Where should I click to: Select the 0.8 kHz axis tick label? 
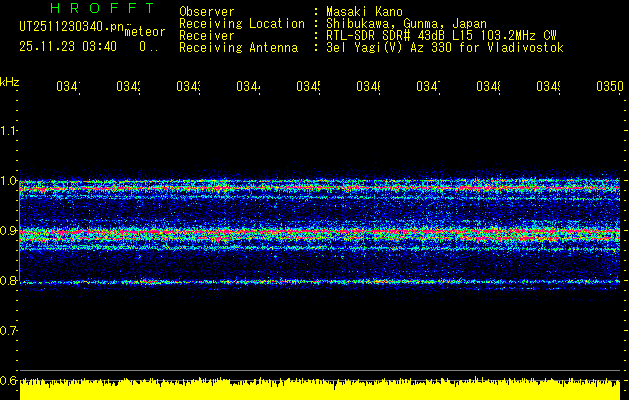coord(9,281)
